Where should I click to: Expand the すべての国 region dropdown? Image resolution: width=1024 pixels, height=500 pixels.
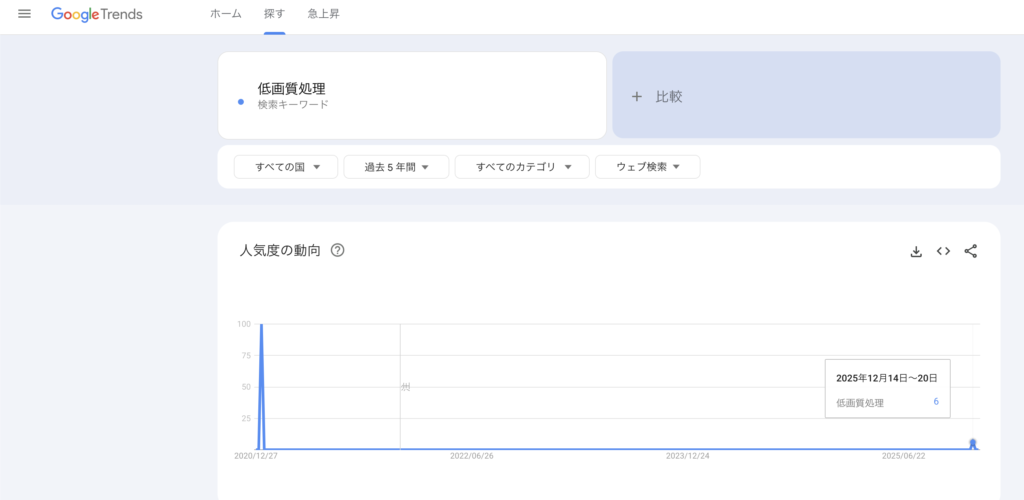(284, 167)
